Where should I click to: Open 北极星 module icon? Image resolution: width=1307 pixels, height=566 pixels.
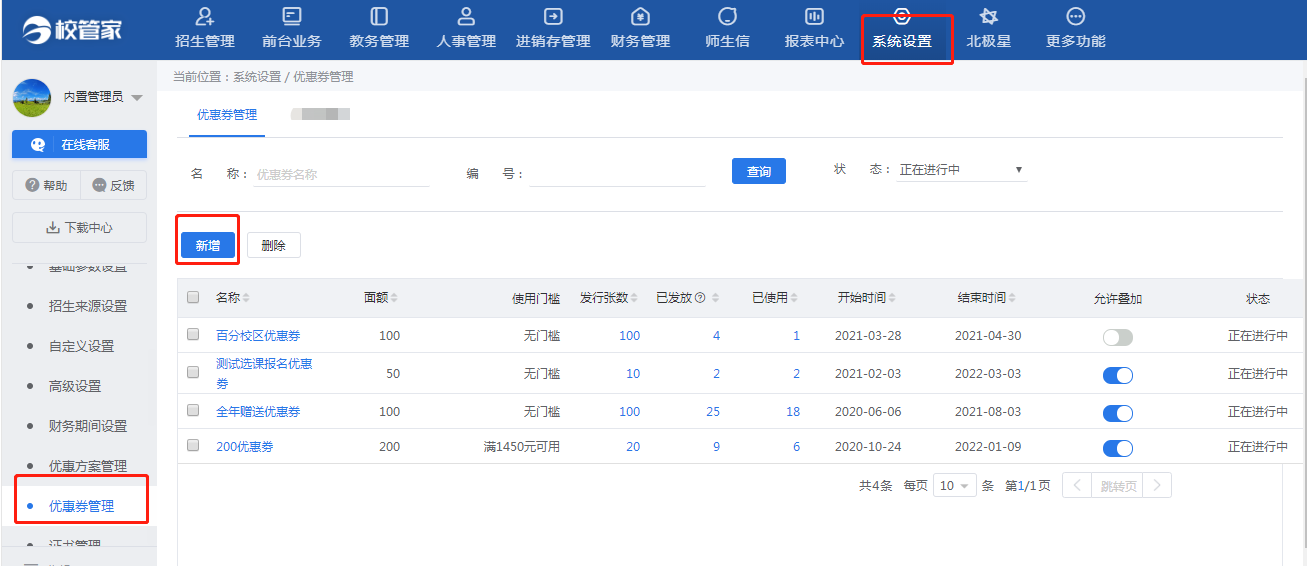[x=988, y=17]
